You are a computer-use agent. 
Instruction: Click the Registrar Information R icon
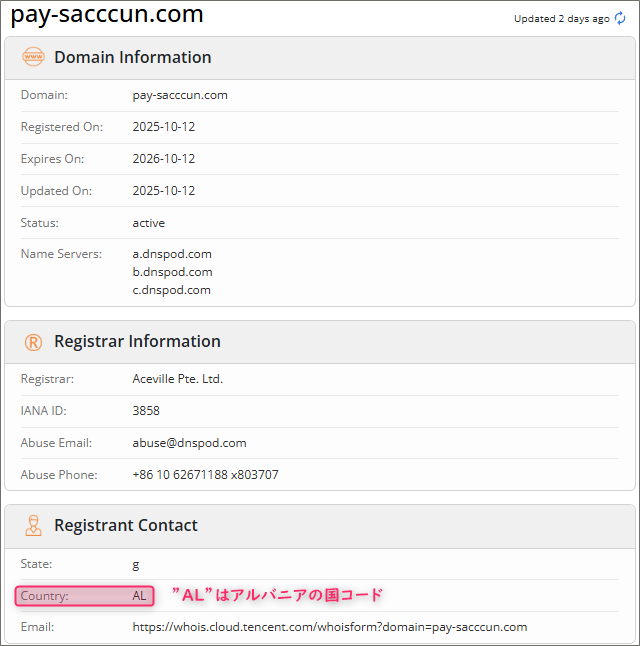[33, 342]
